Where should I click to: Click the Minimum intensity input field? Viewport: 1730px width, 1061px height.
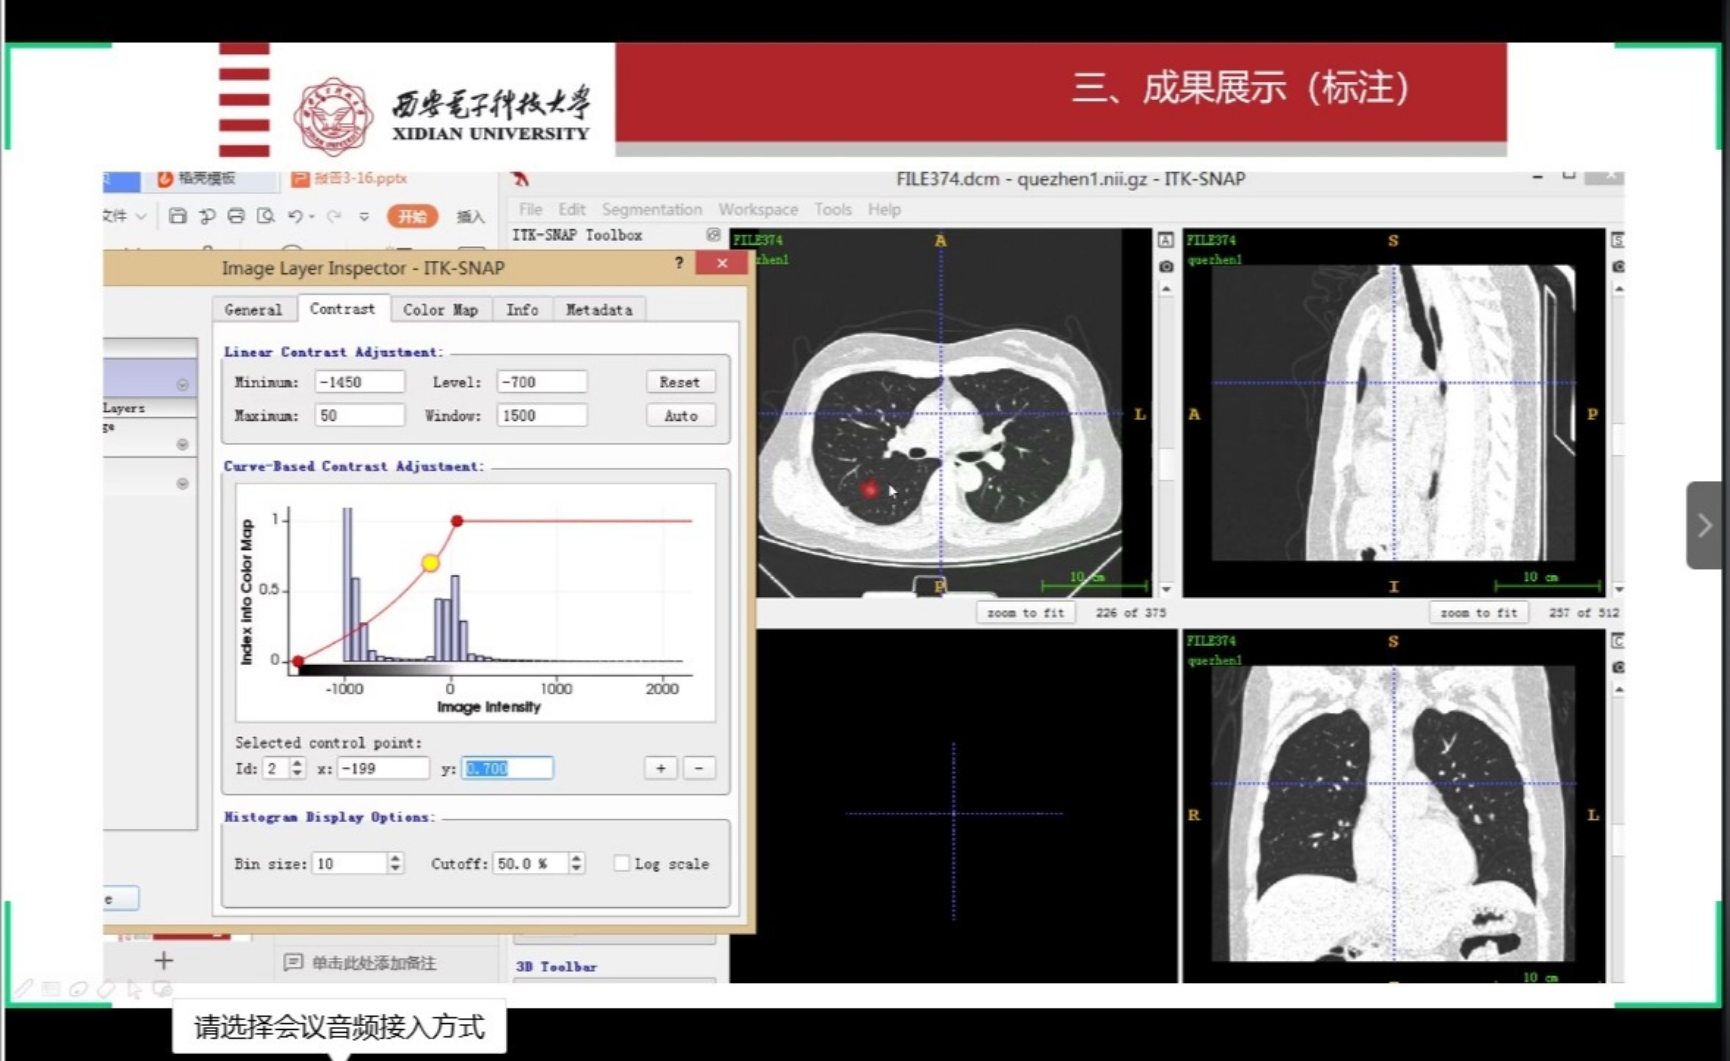359,382
